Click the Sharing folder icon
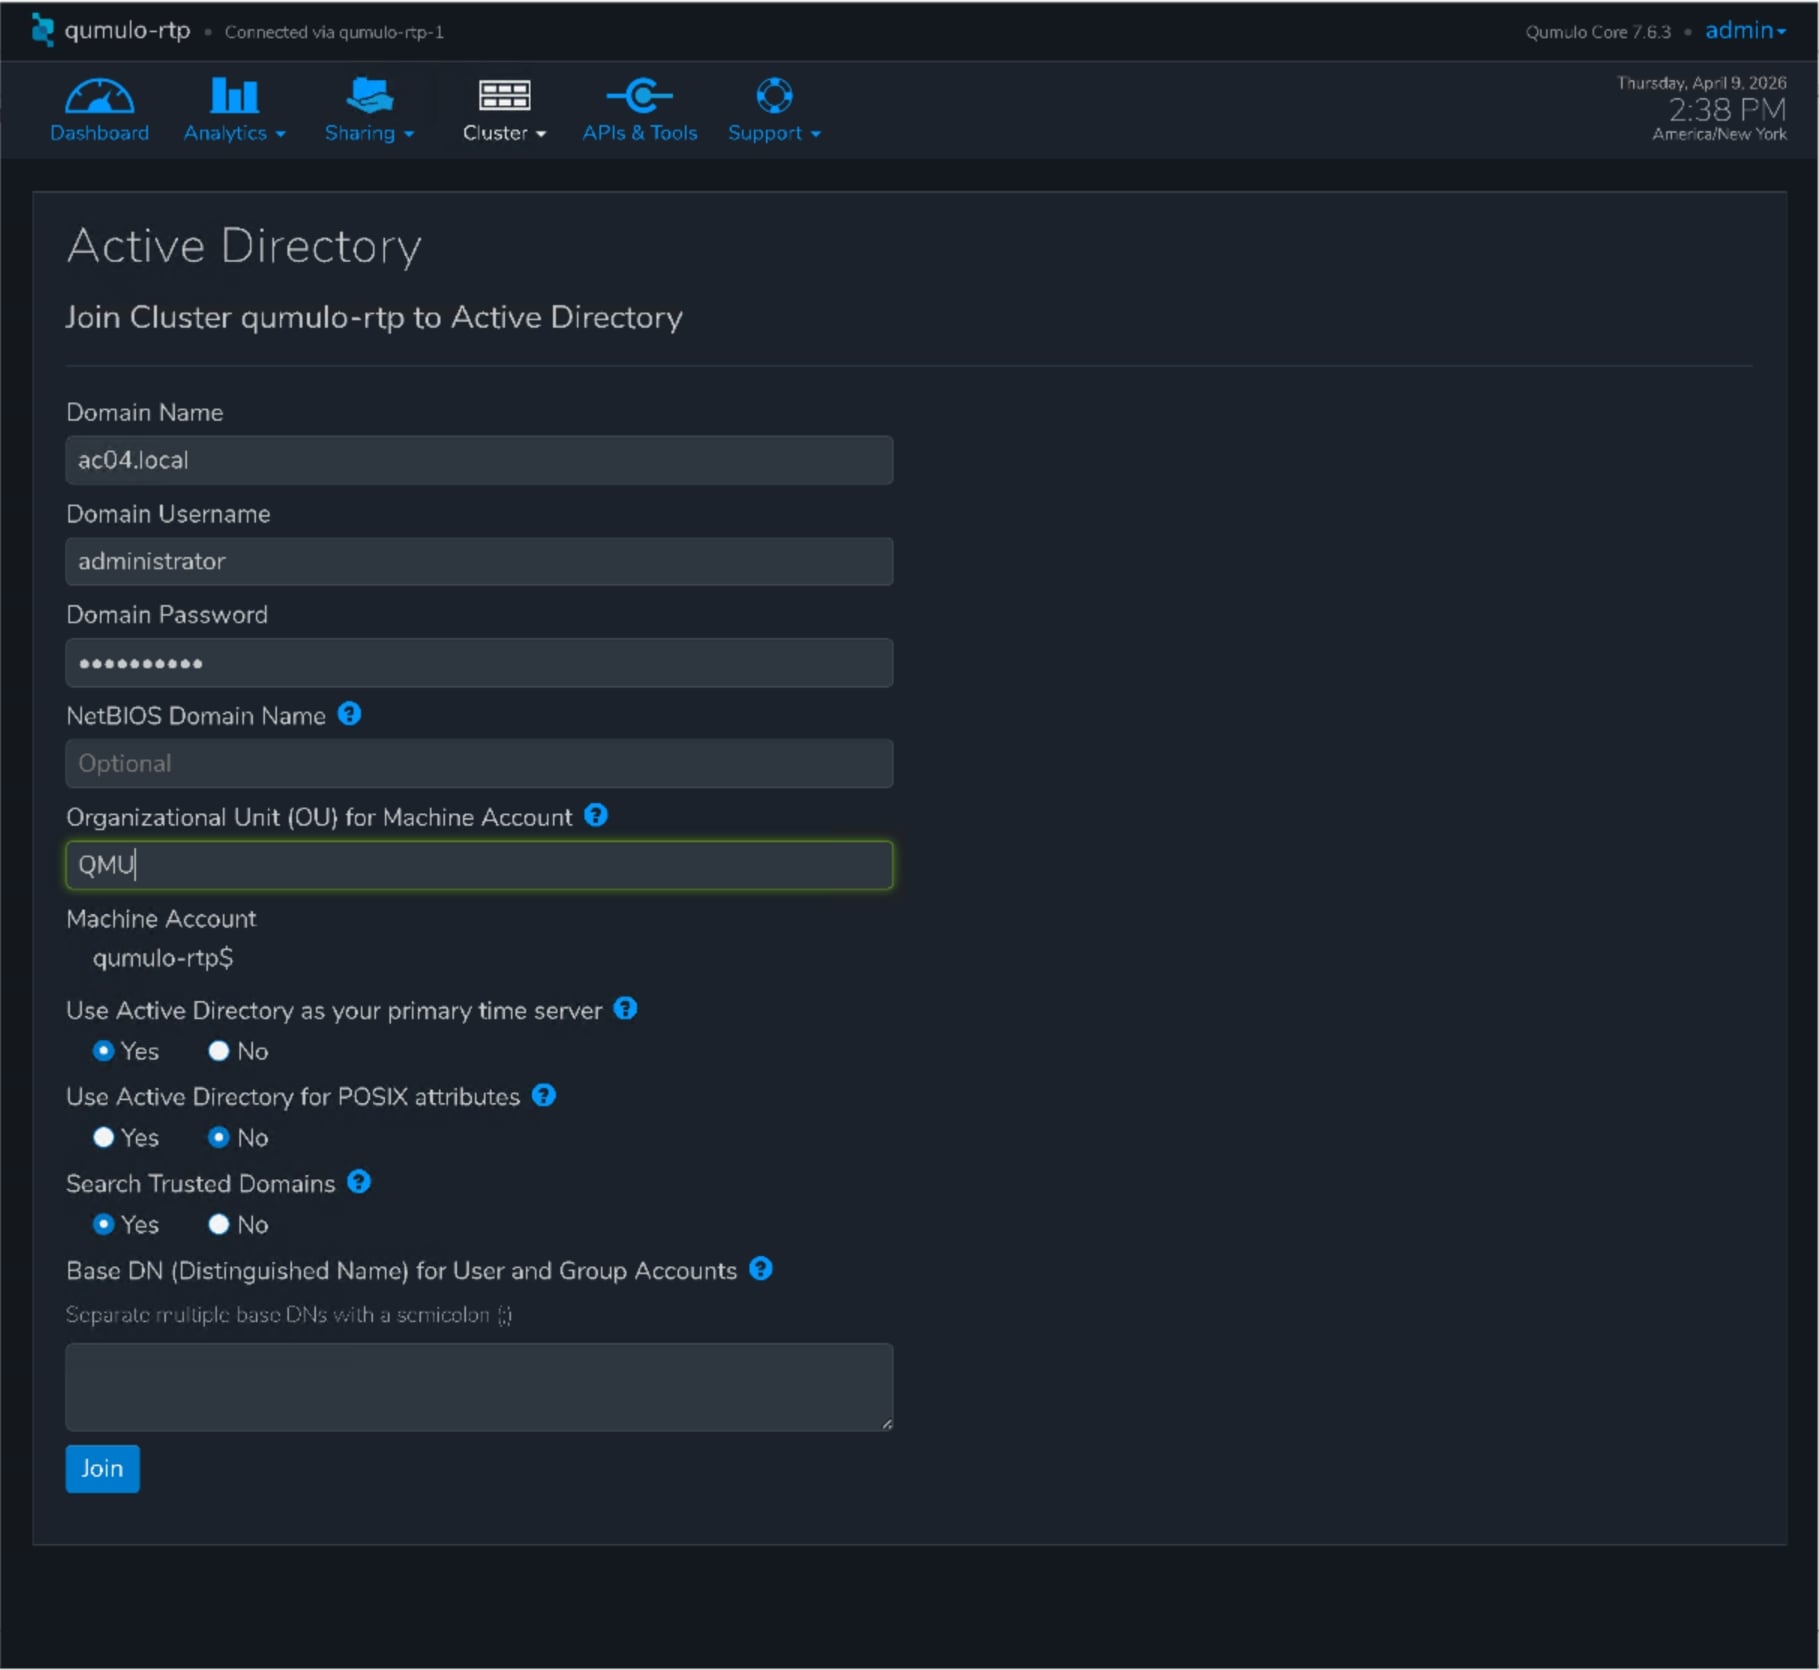 (369, 96)
